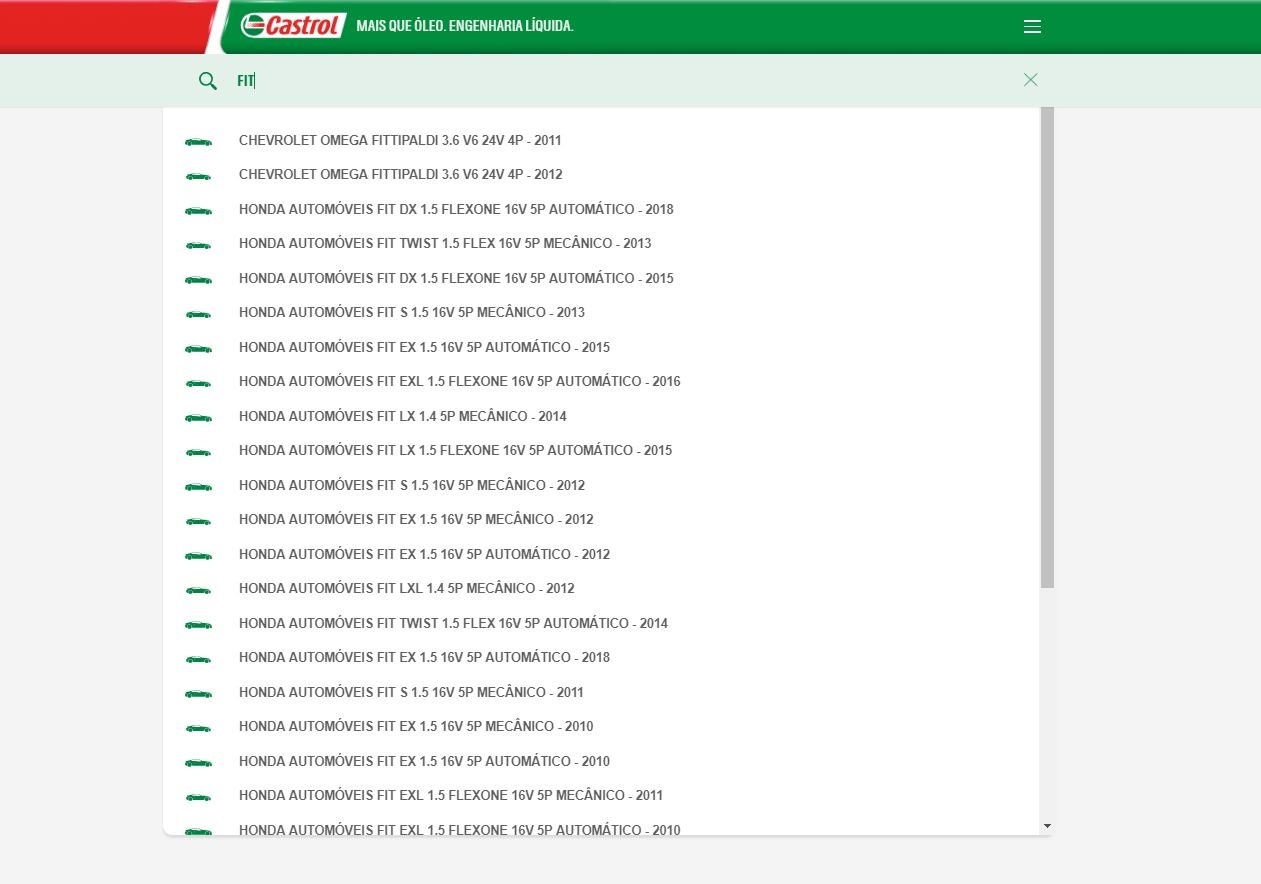Viewport: 1261px width, 884px height.
Task: Choose Honda Fit DX 1.5 Flexone Automático 2018
Action: pos(455,210)
